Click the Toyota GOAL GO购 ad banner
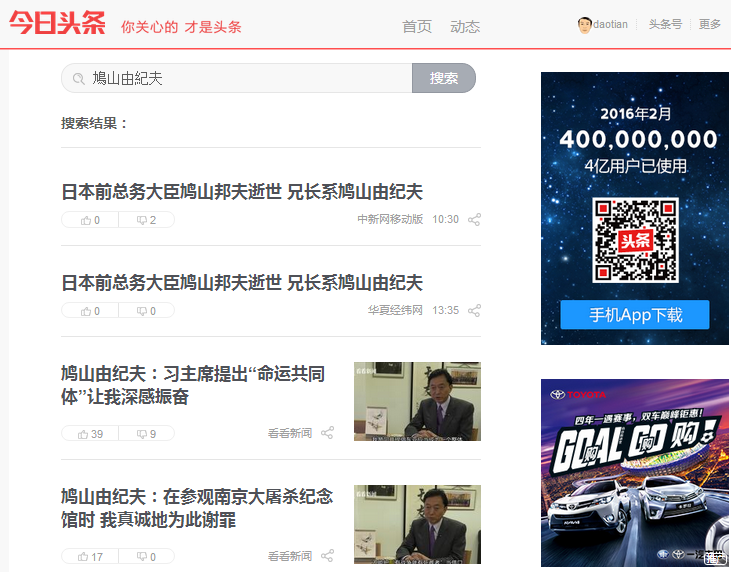 tap(635, 473)
